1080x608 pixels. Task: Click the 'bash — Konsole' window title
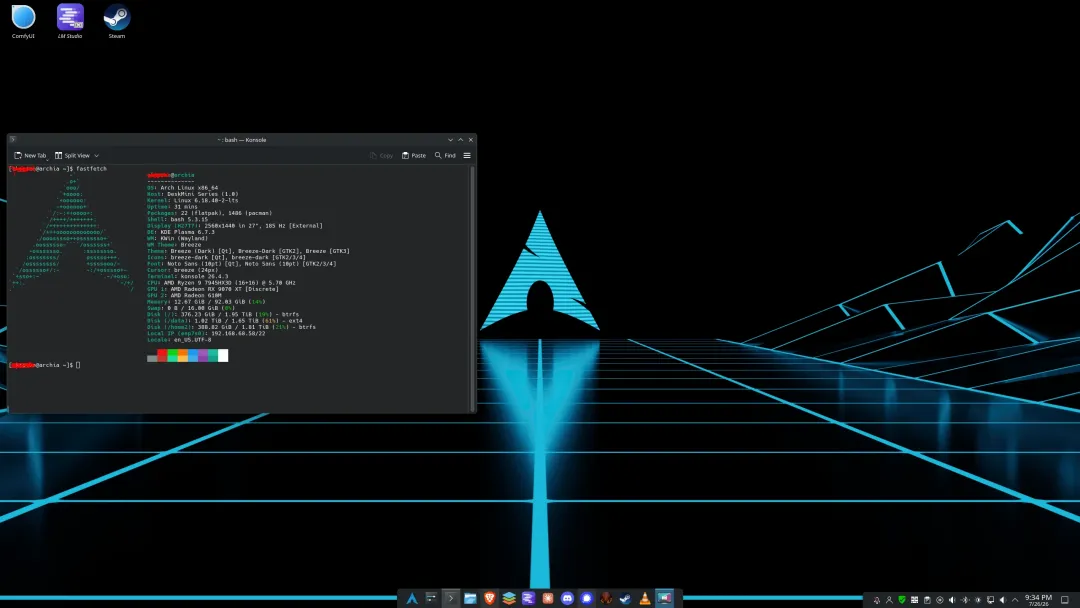tap(242, 140)
